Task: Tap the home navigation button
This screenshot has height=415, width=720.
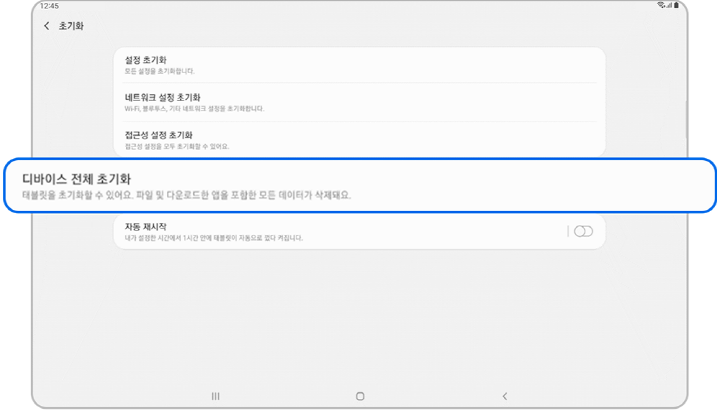Action: (x=360, y=396)
